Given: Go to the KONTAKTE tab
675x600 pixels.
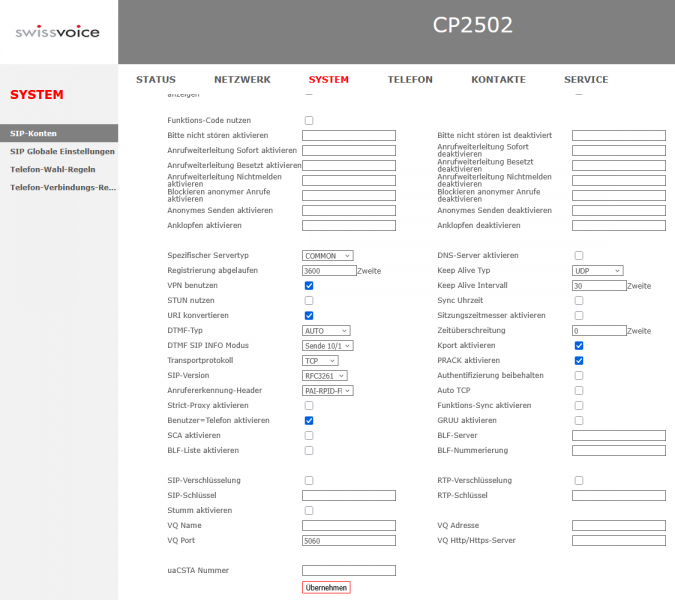Looking at the screenshot, I should [499, 80].
